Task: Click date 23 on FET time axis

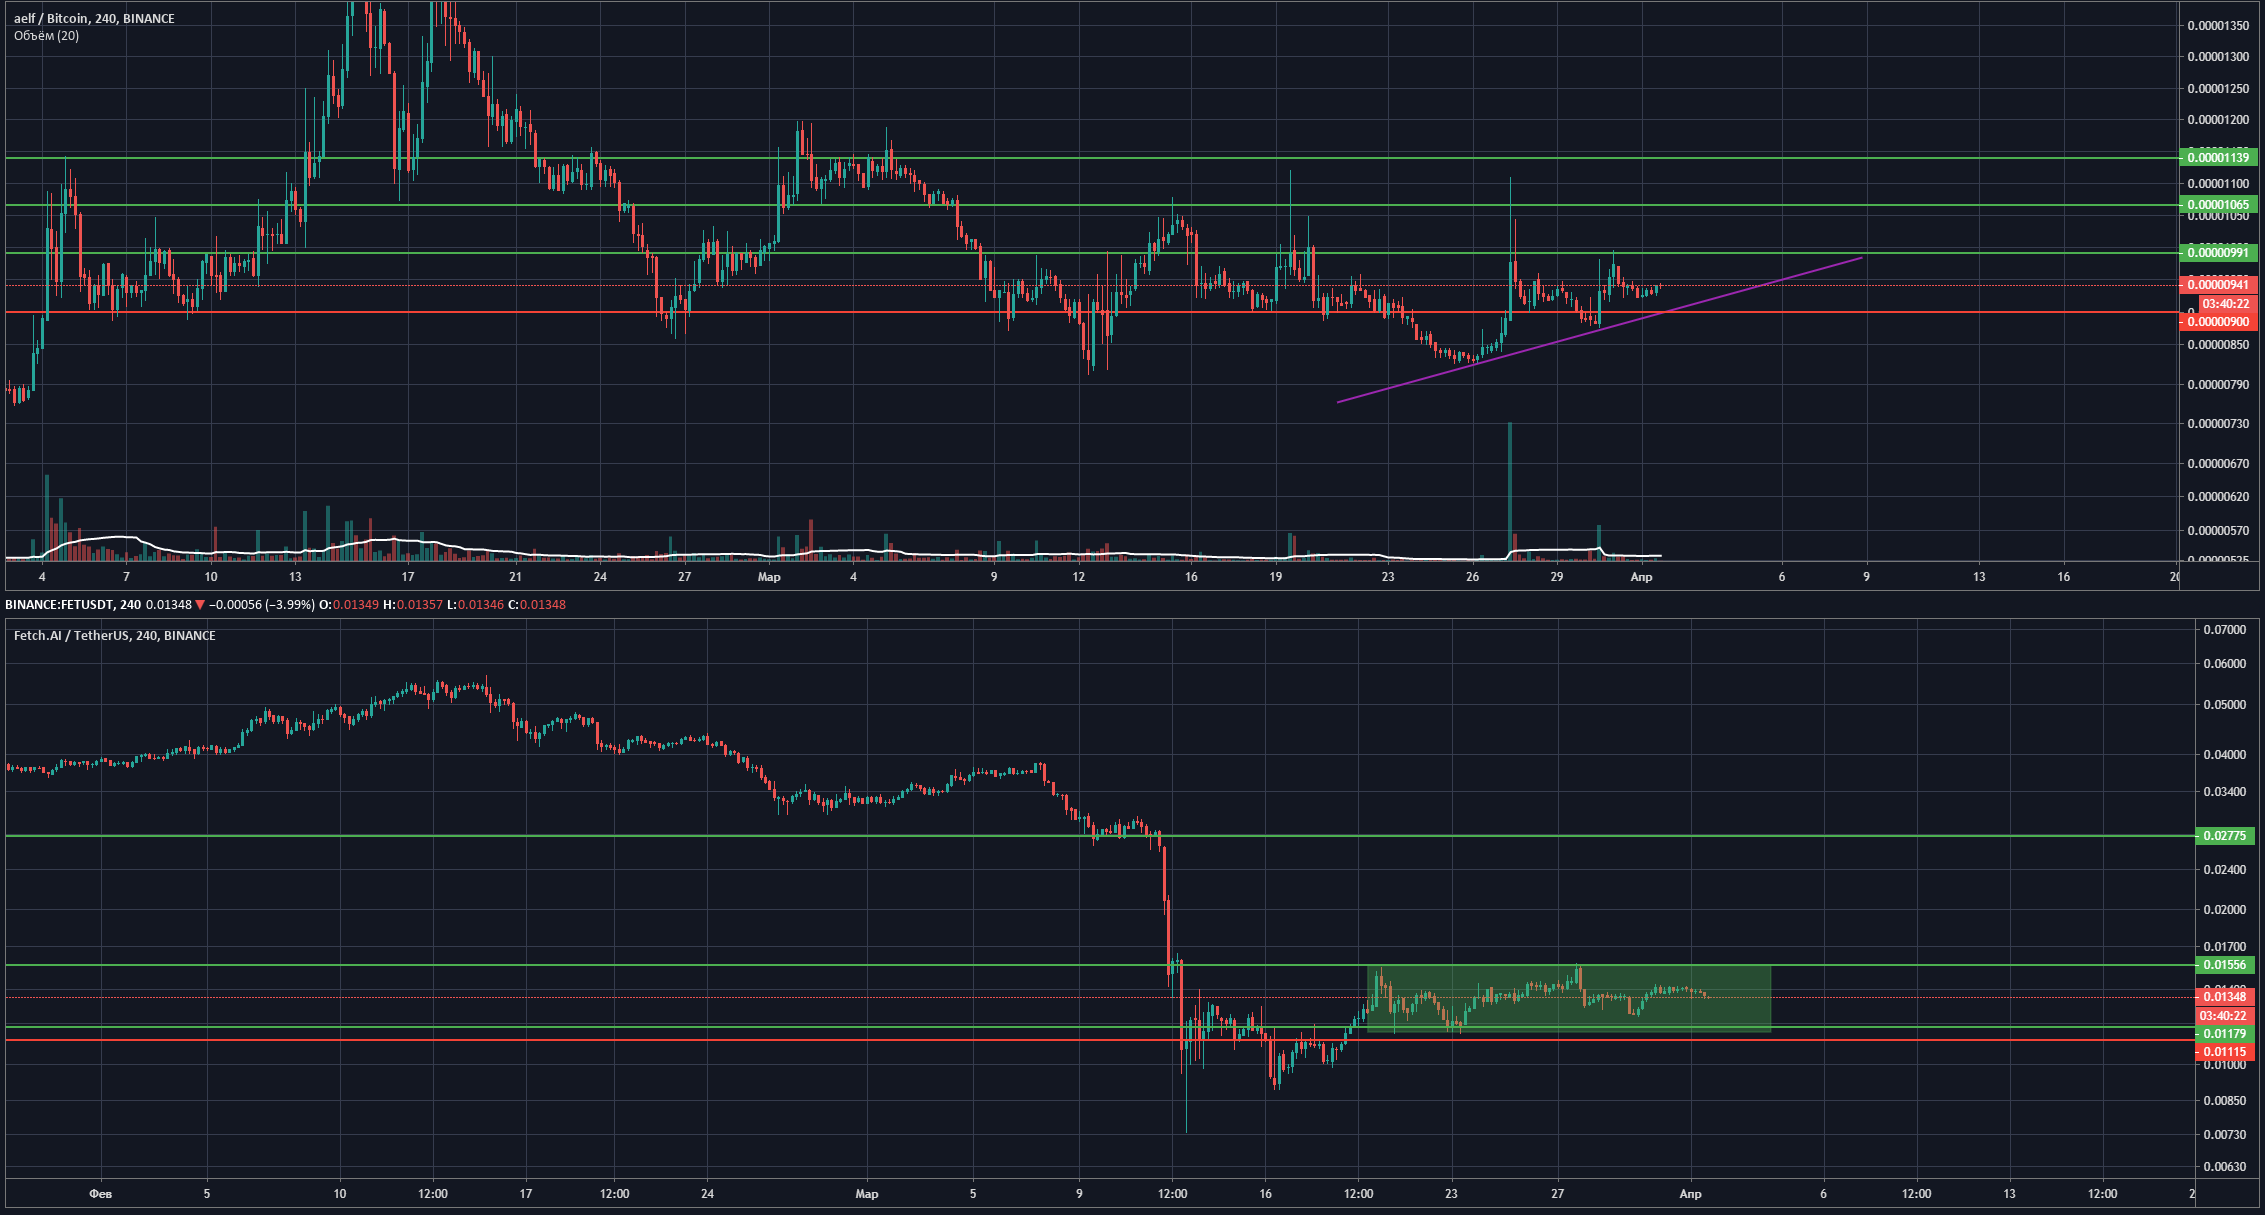Action: click(1452, 1194)
